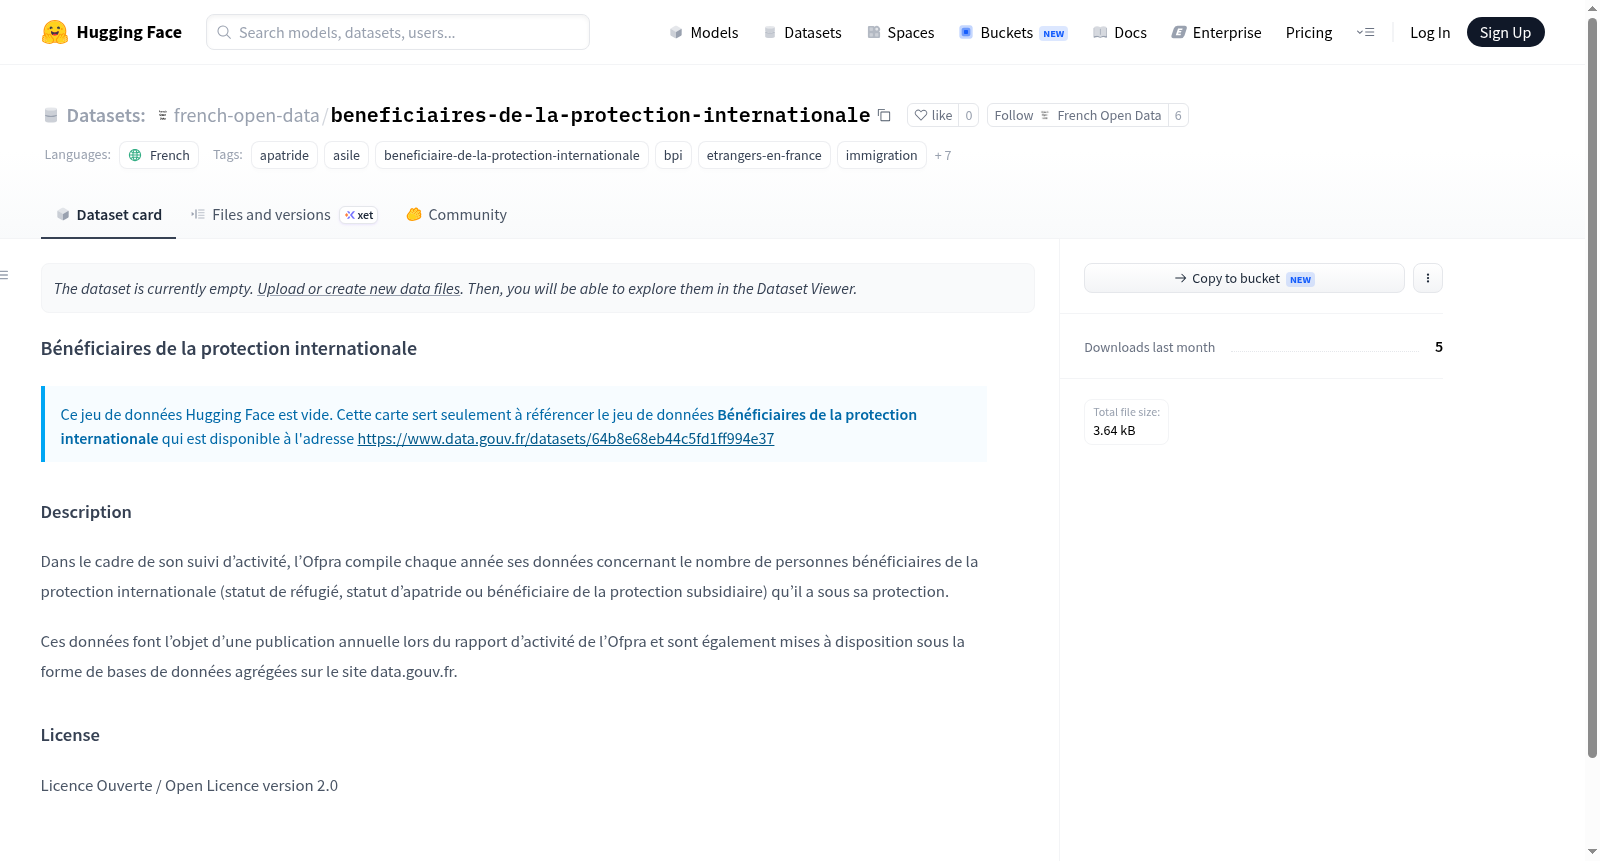Open the Enterprise page

(1216, 33)
